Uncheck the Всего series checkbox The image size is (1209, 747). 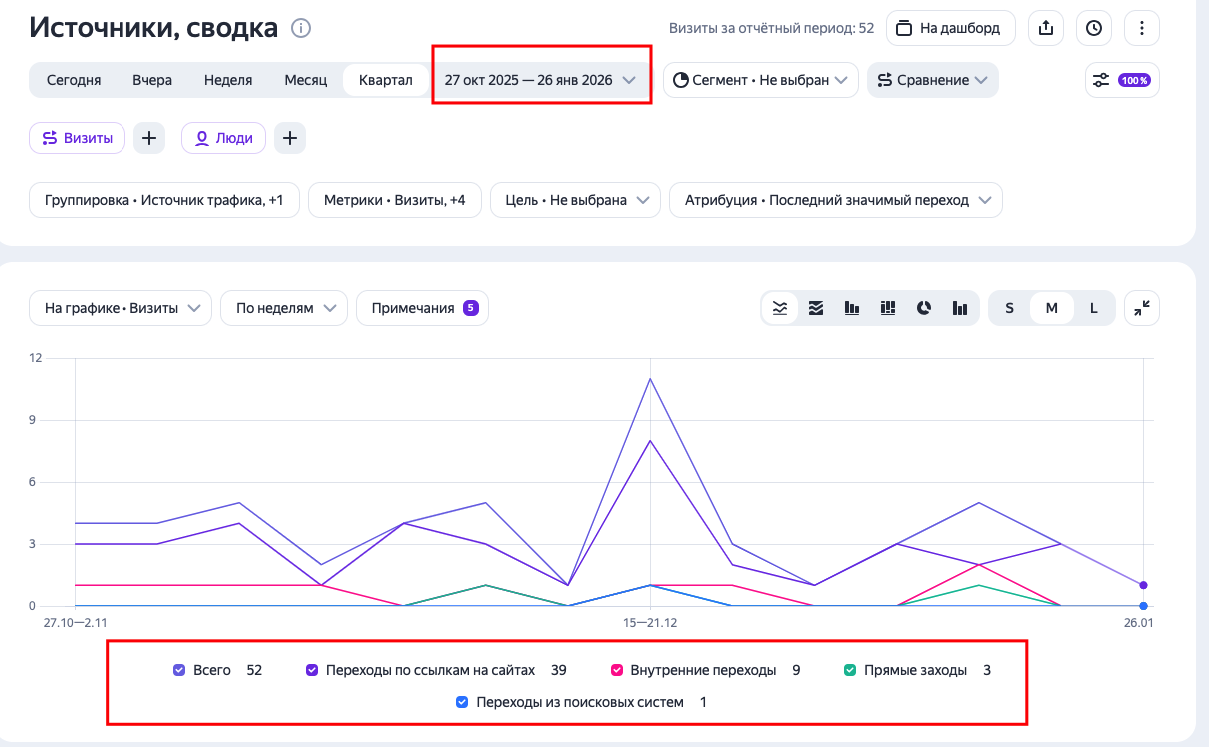pos(179,670)
